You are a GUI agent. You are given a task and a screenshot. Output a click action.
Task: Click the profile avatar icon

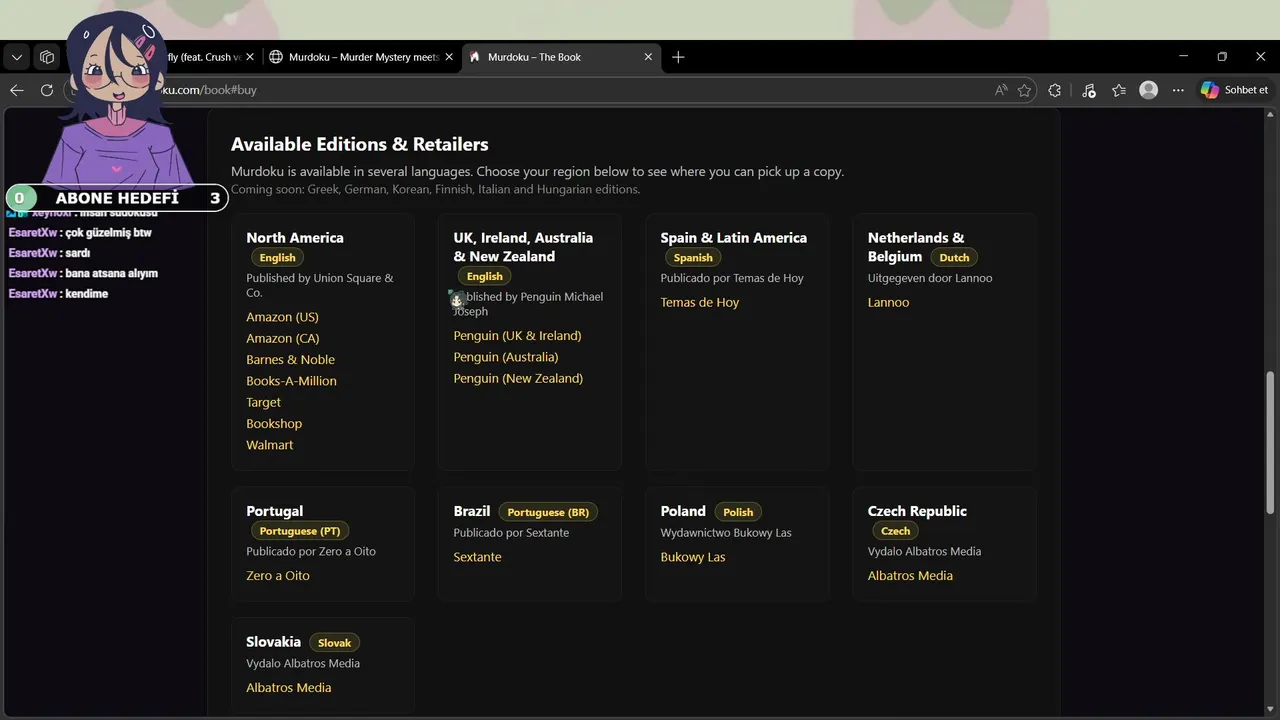click(1149, 90)
